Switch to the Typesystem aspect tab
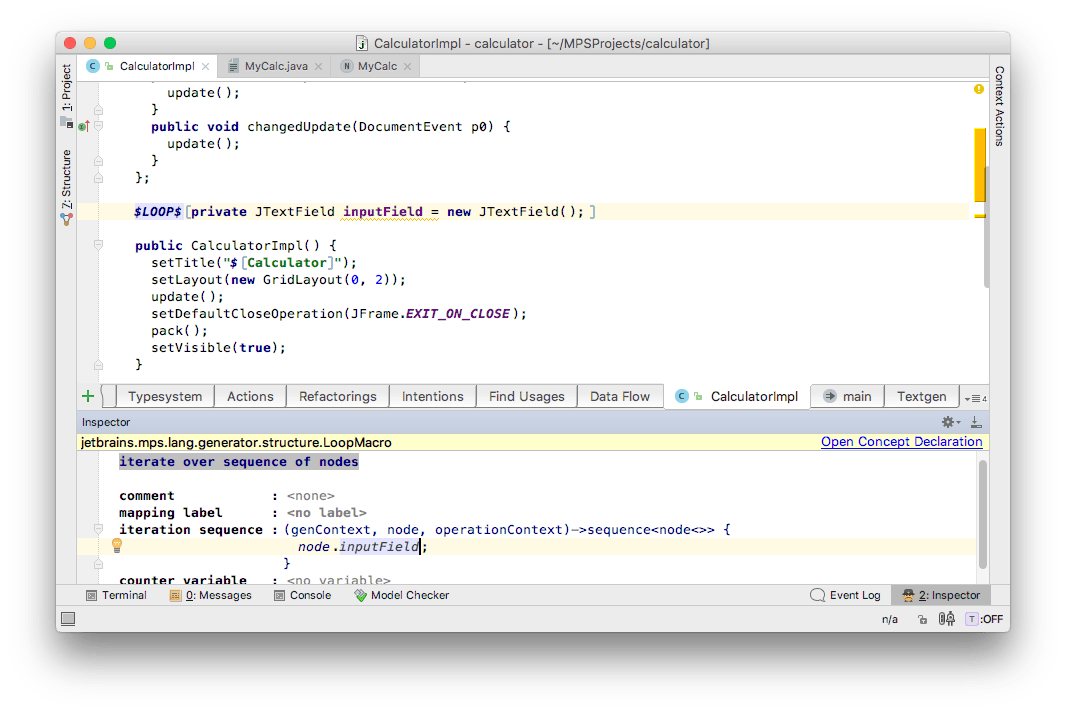1066x712 pixels. [165, 396]
